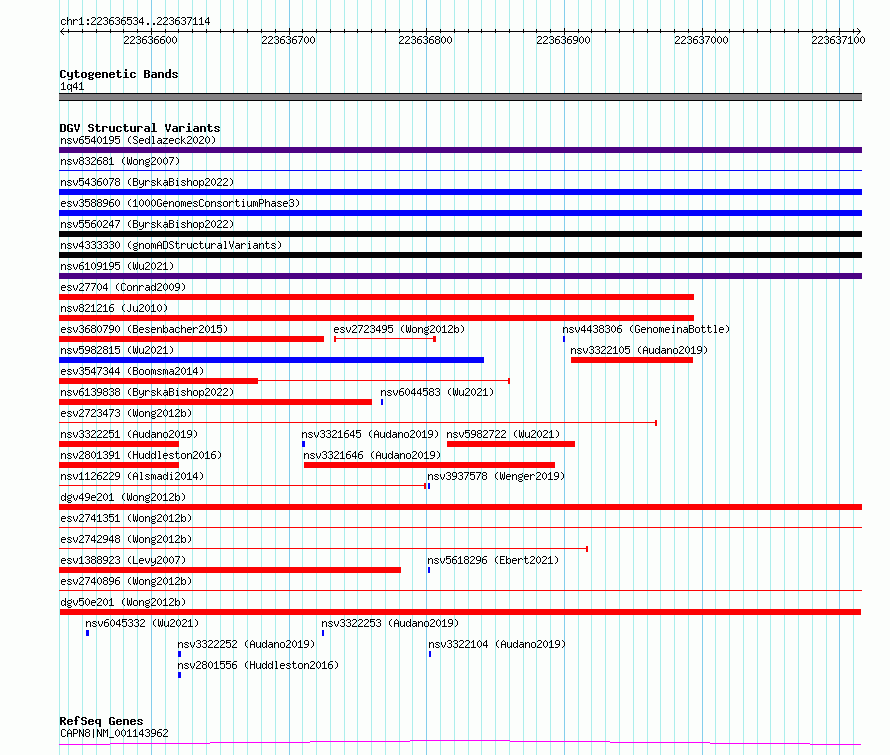This screenshot has width=890, height=755.
Task: Click the red nsv5982722 variant bar
Action: pyautogui.click(x=511, y=444)
